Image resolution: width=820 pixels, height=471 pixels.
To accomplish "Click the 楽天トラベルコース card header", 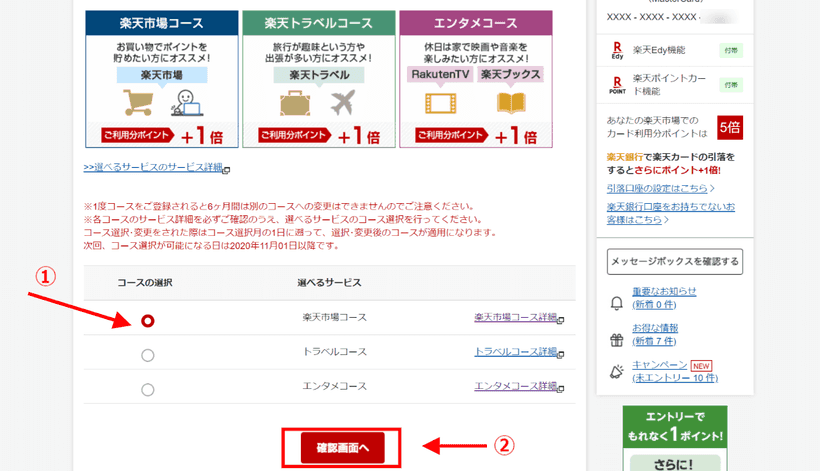I will point(318,23).
